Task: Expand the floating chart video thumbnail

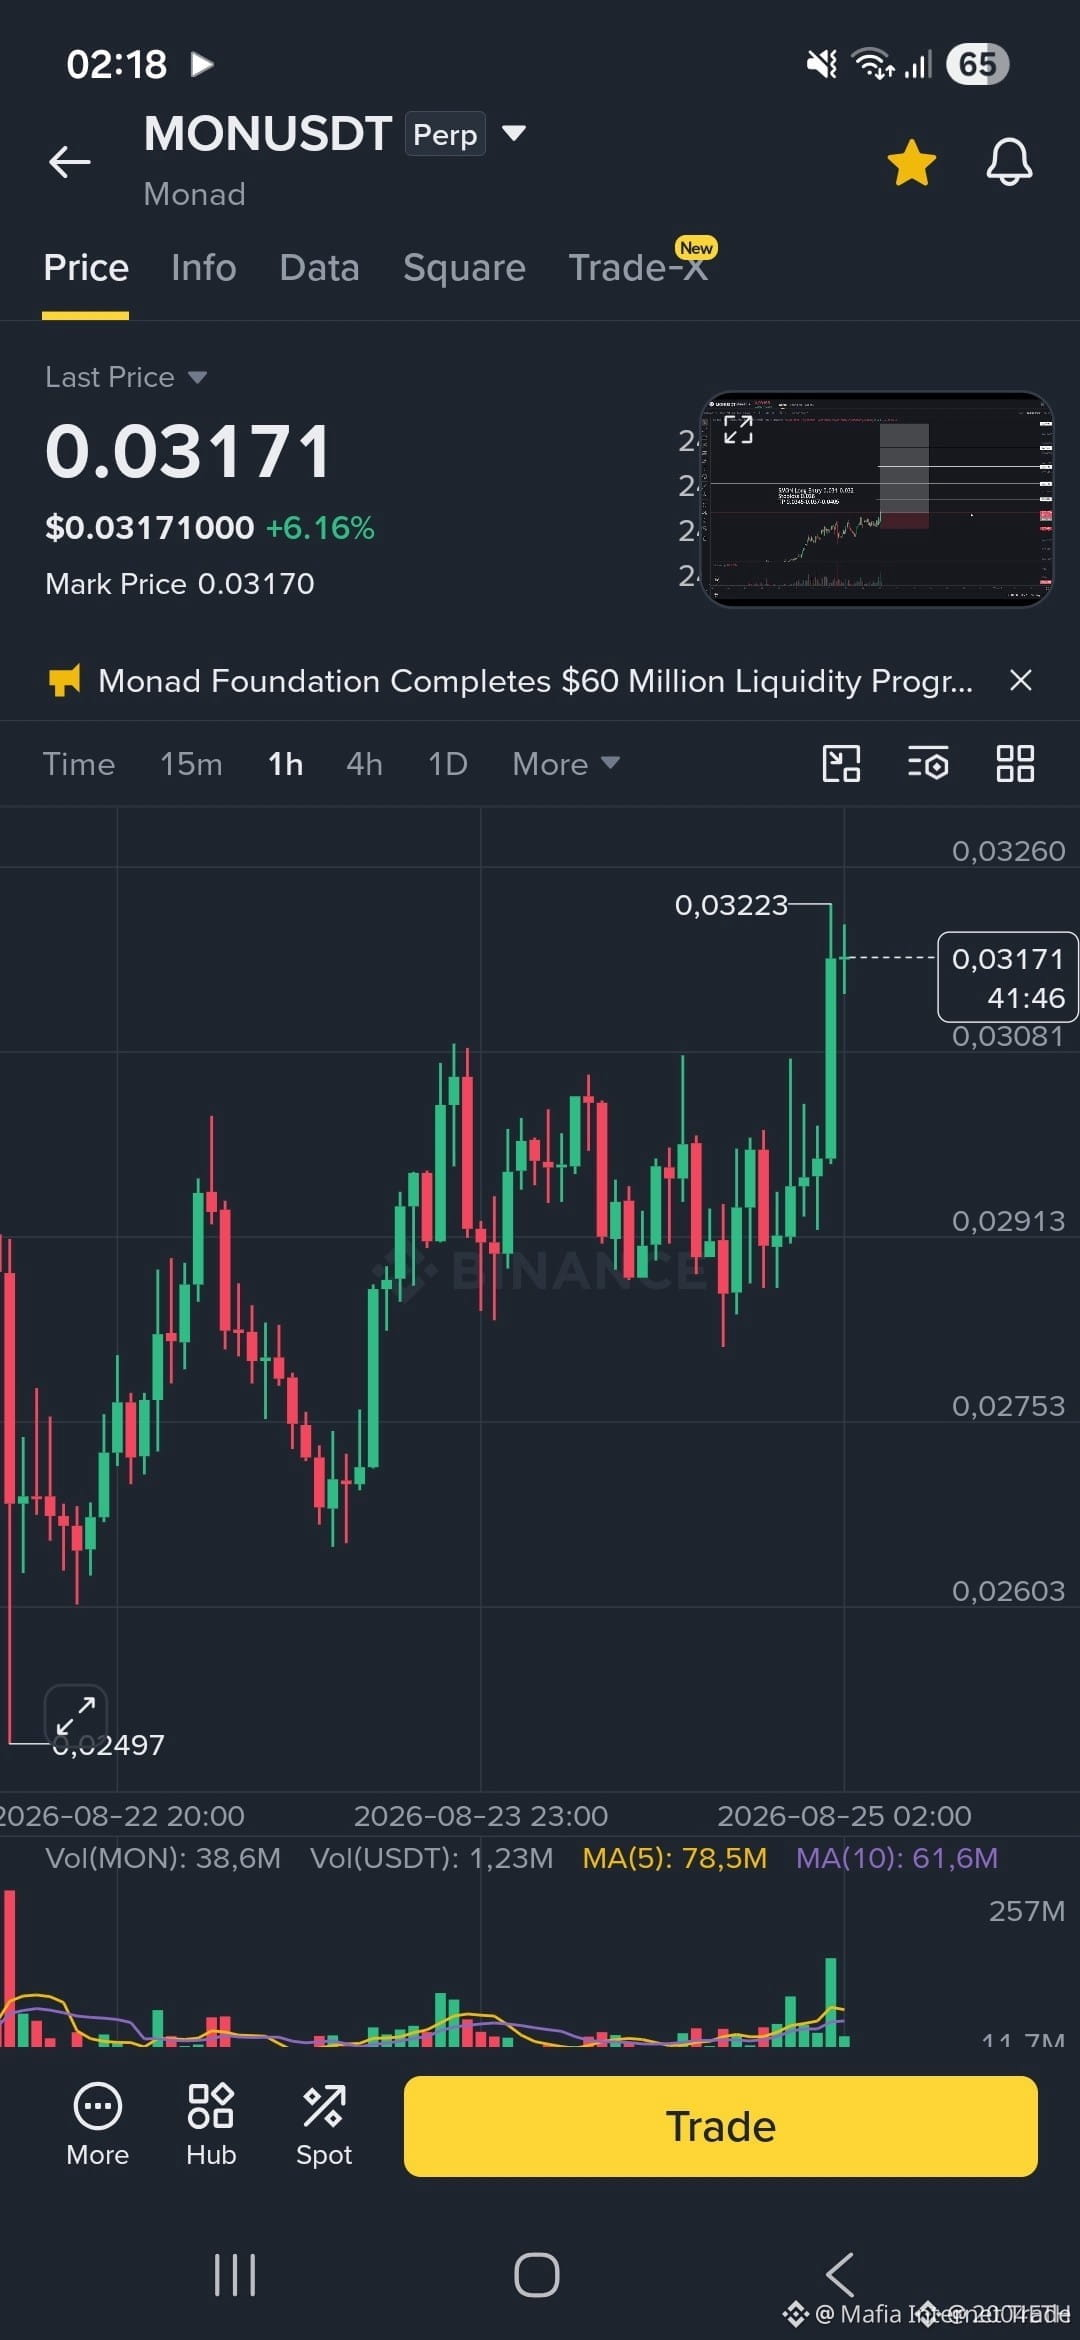Action: [x=876, y=499]
